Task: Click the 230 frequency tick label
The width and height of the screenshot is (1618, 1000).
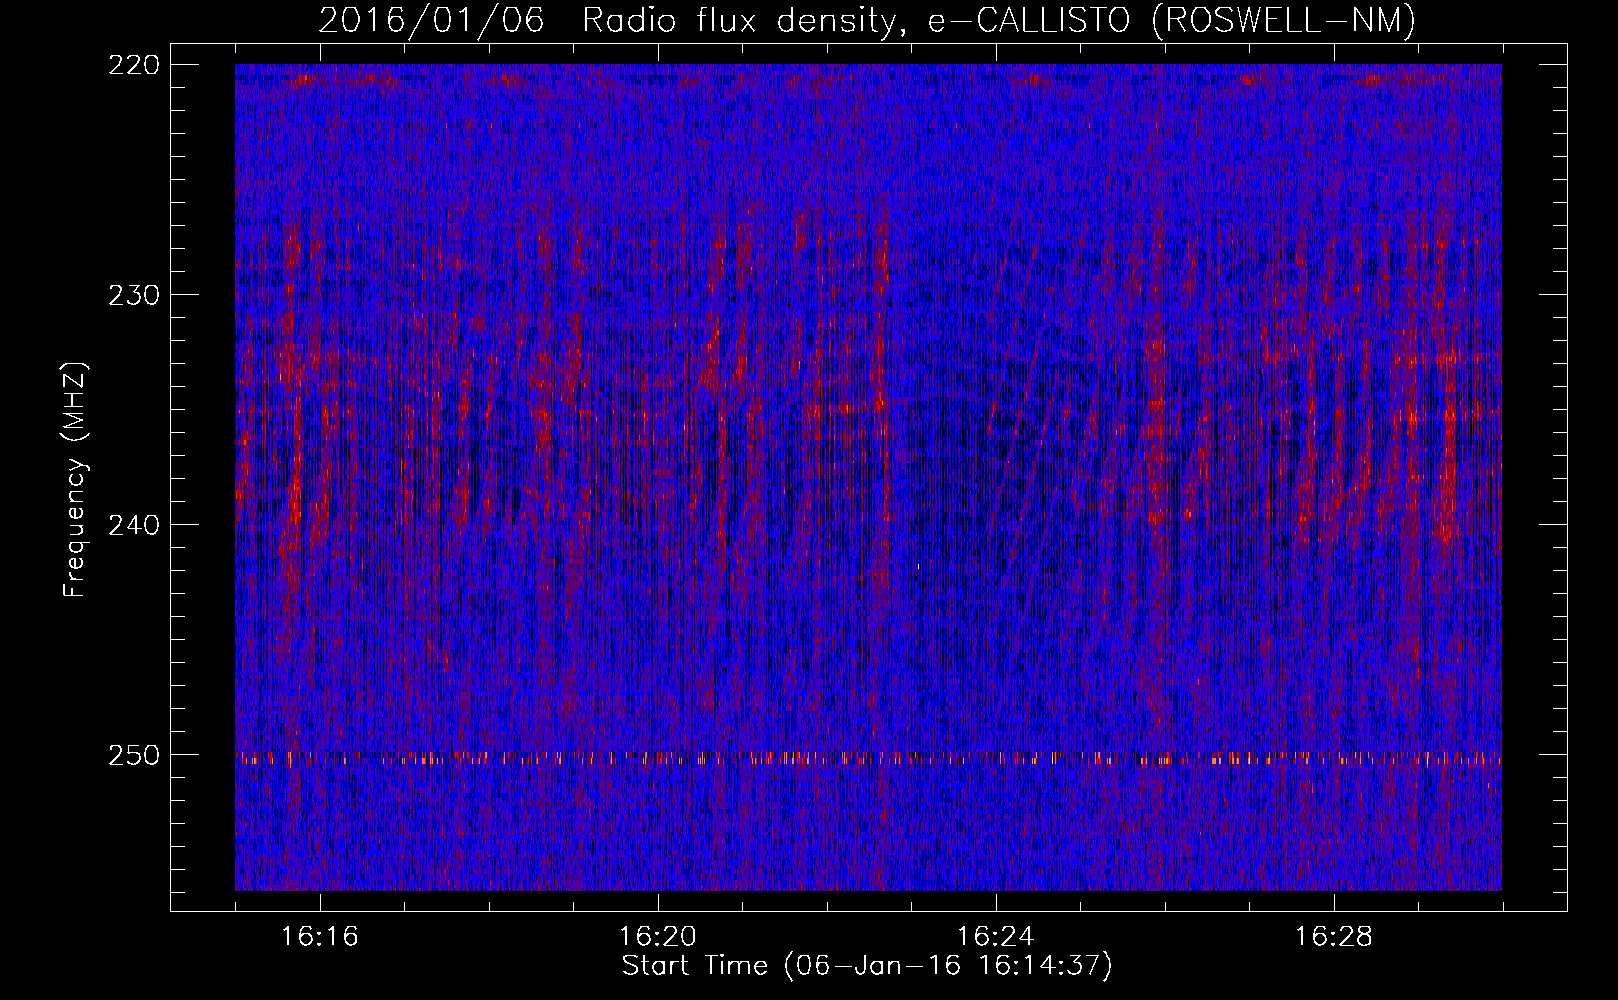Action: pos(133,295)
